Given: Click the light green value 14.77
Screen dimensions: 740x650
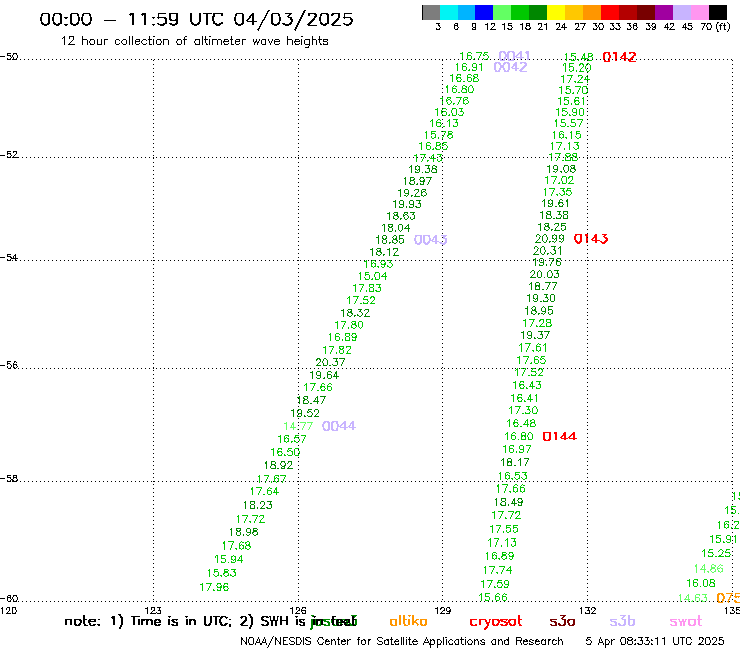Looking at the screenshot, I should 298,426.
